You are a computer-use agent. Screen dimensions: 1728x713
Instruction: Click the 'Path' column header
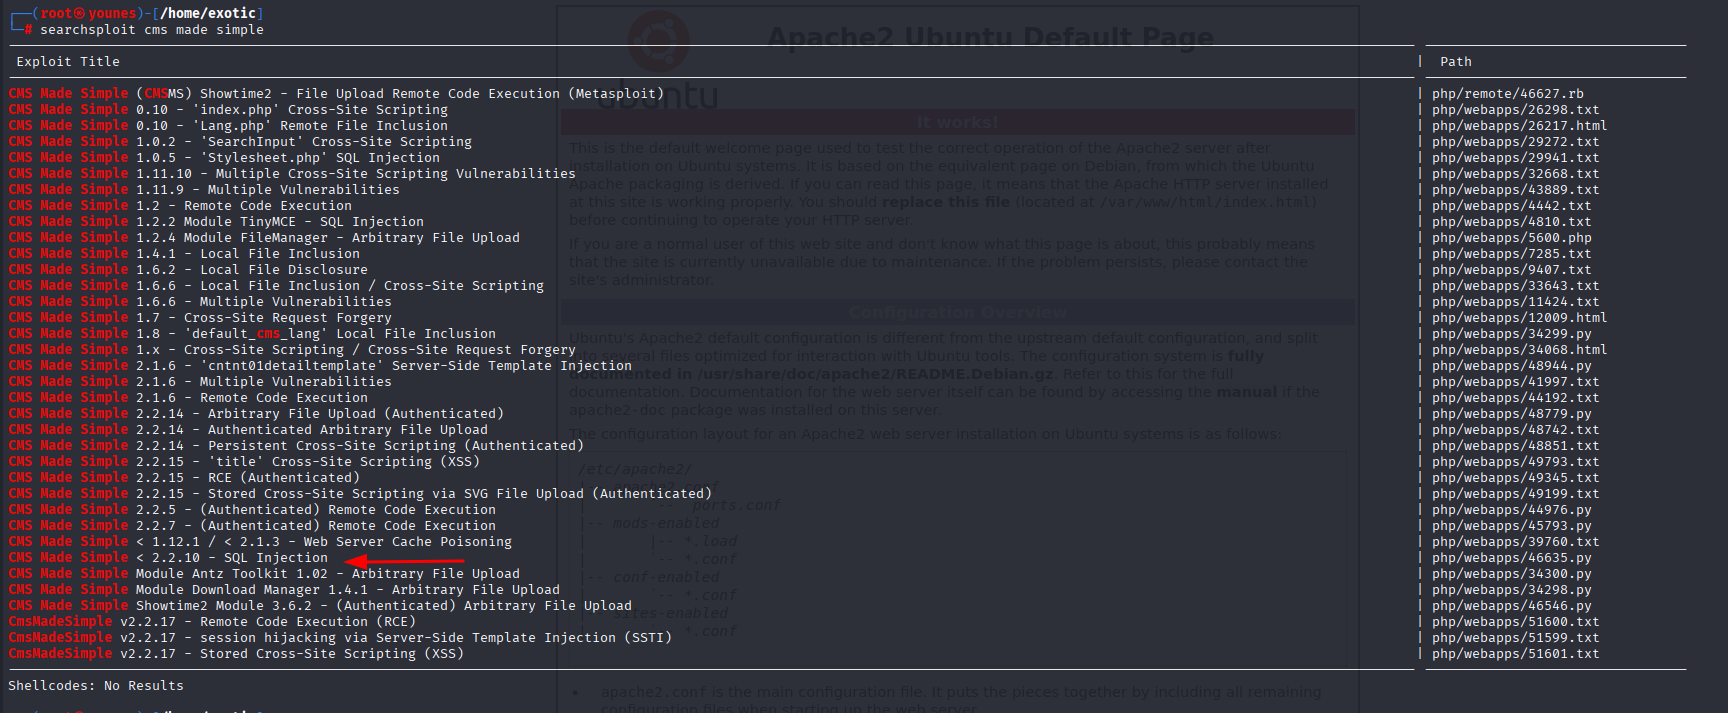pyautogui.click(x=1456, y=62)
